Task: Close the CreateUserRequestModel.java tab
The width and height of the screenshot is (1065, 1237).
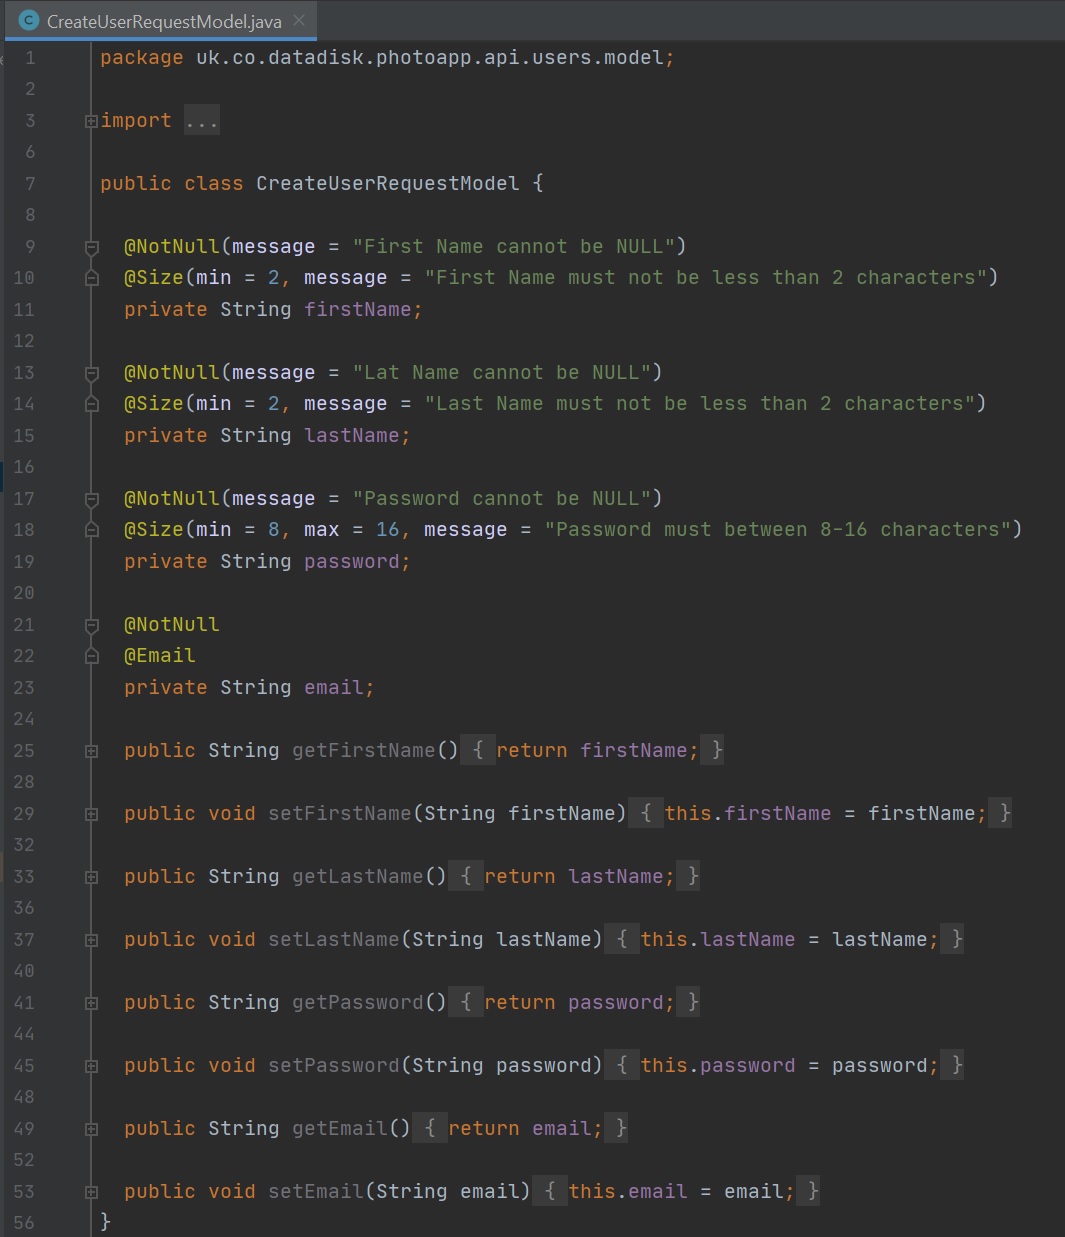Action: click(300, 20)
